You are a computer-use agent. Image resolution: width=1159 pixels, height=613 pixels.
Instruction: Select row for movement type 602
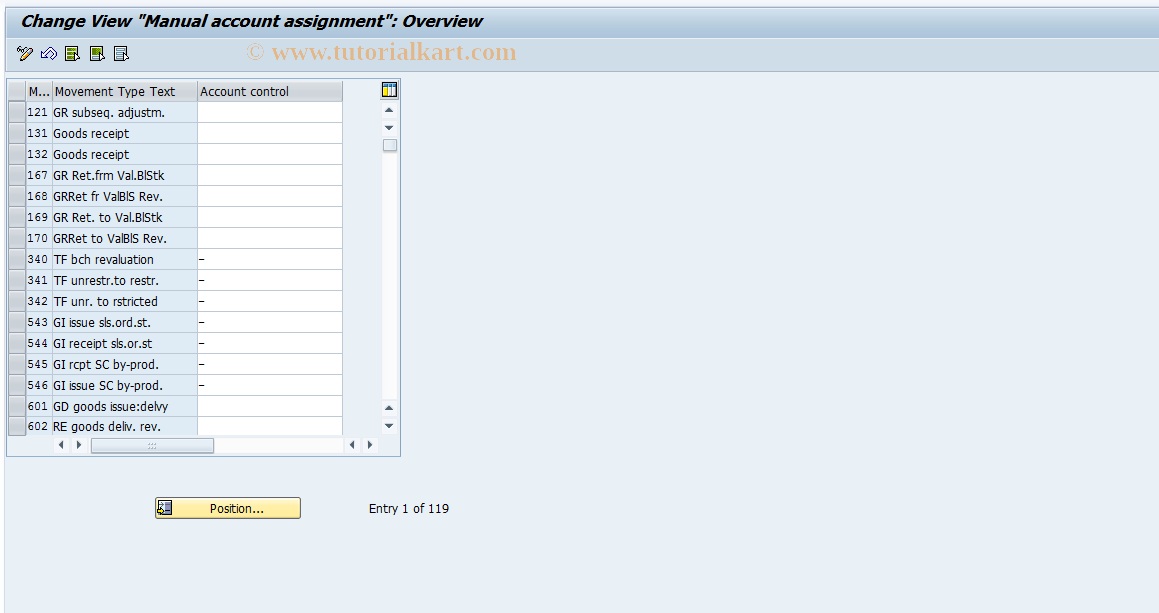click(x=16, y=427)
